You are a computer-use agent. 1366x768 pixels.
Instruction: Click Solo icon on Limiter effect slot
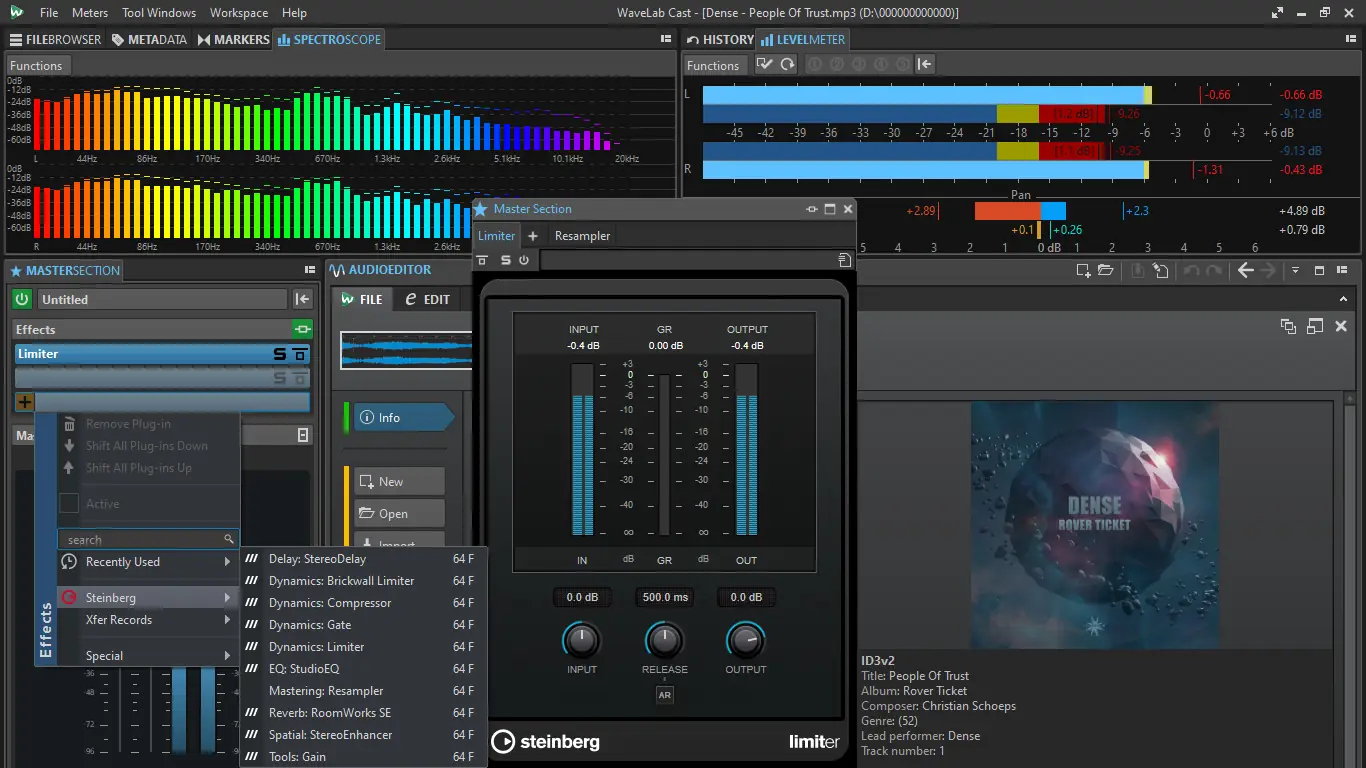[280, 354]
